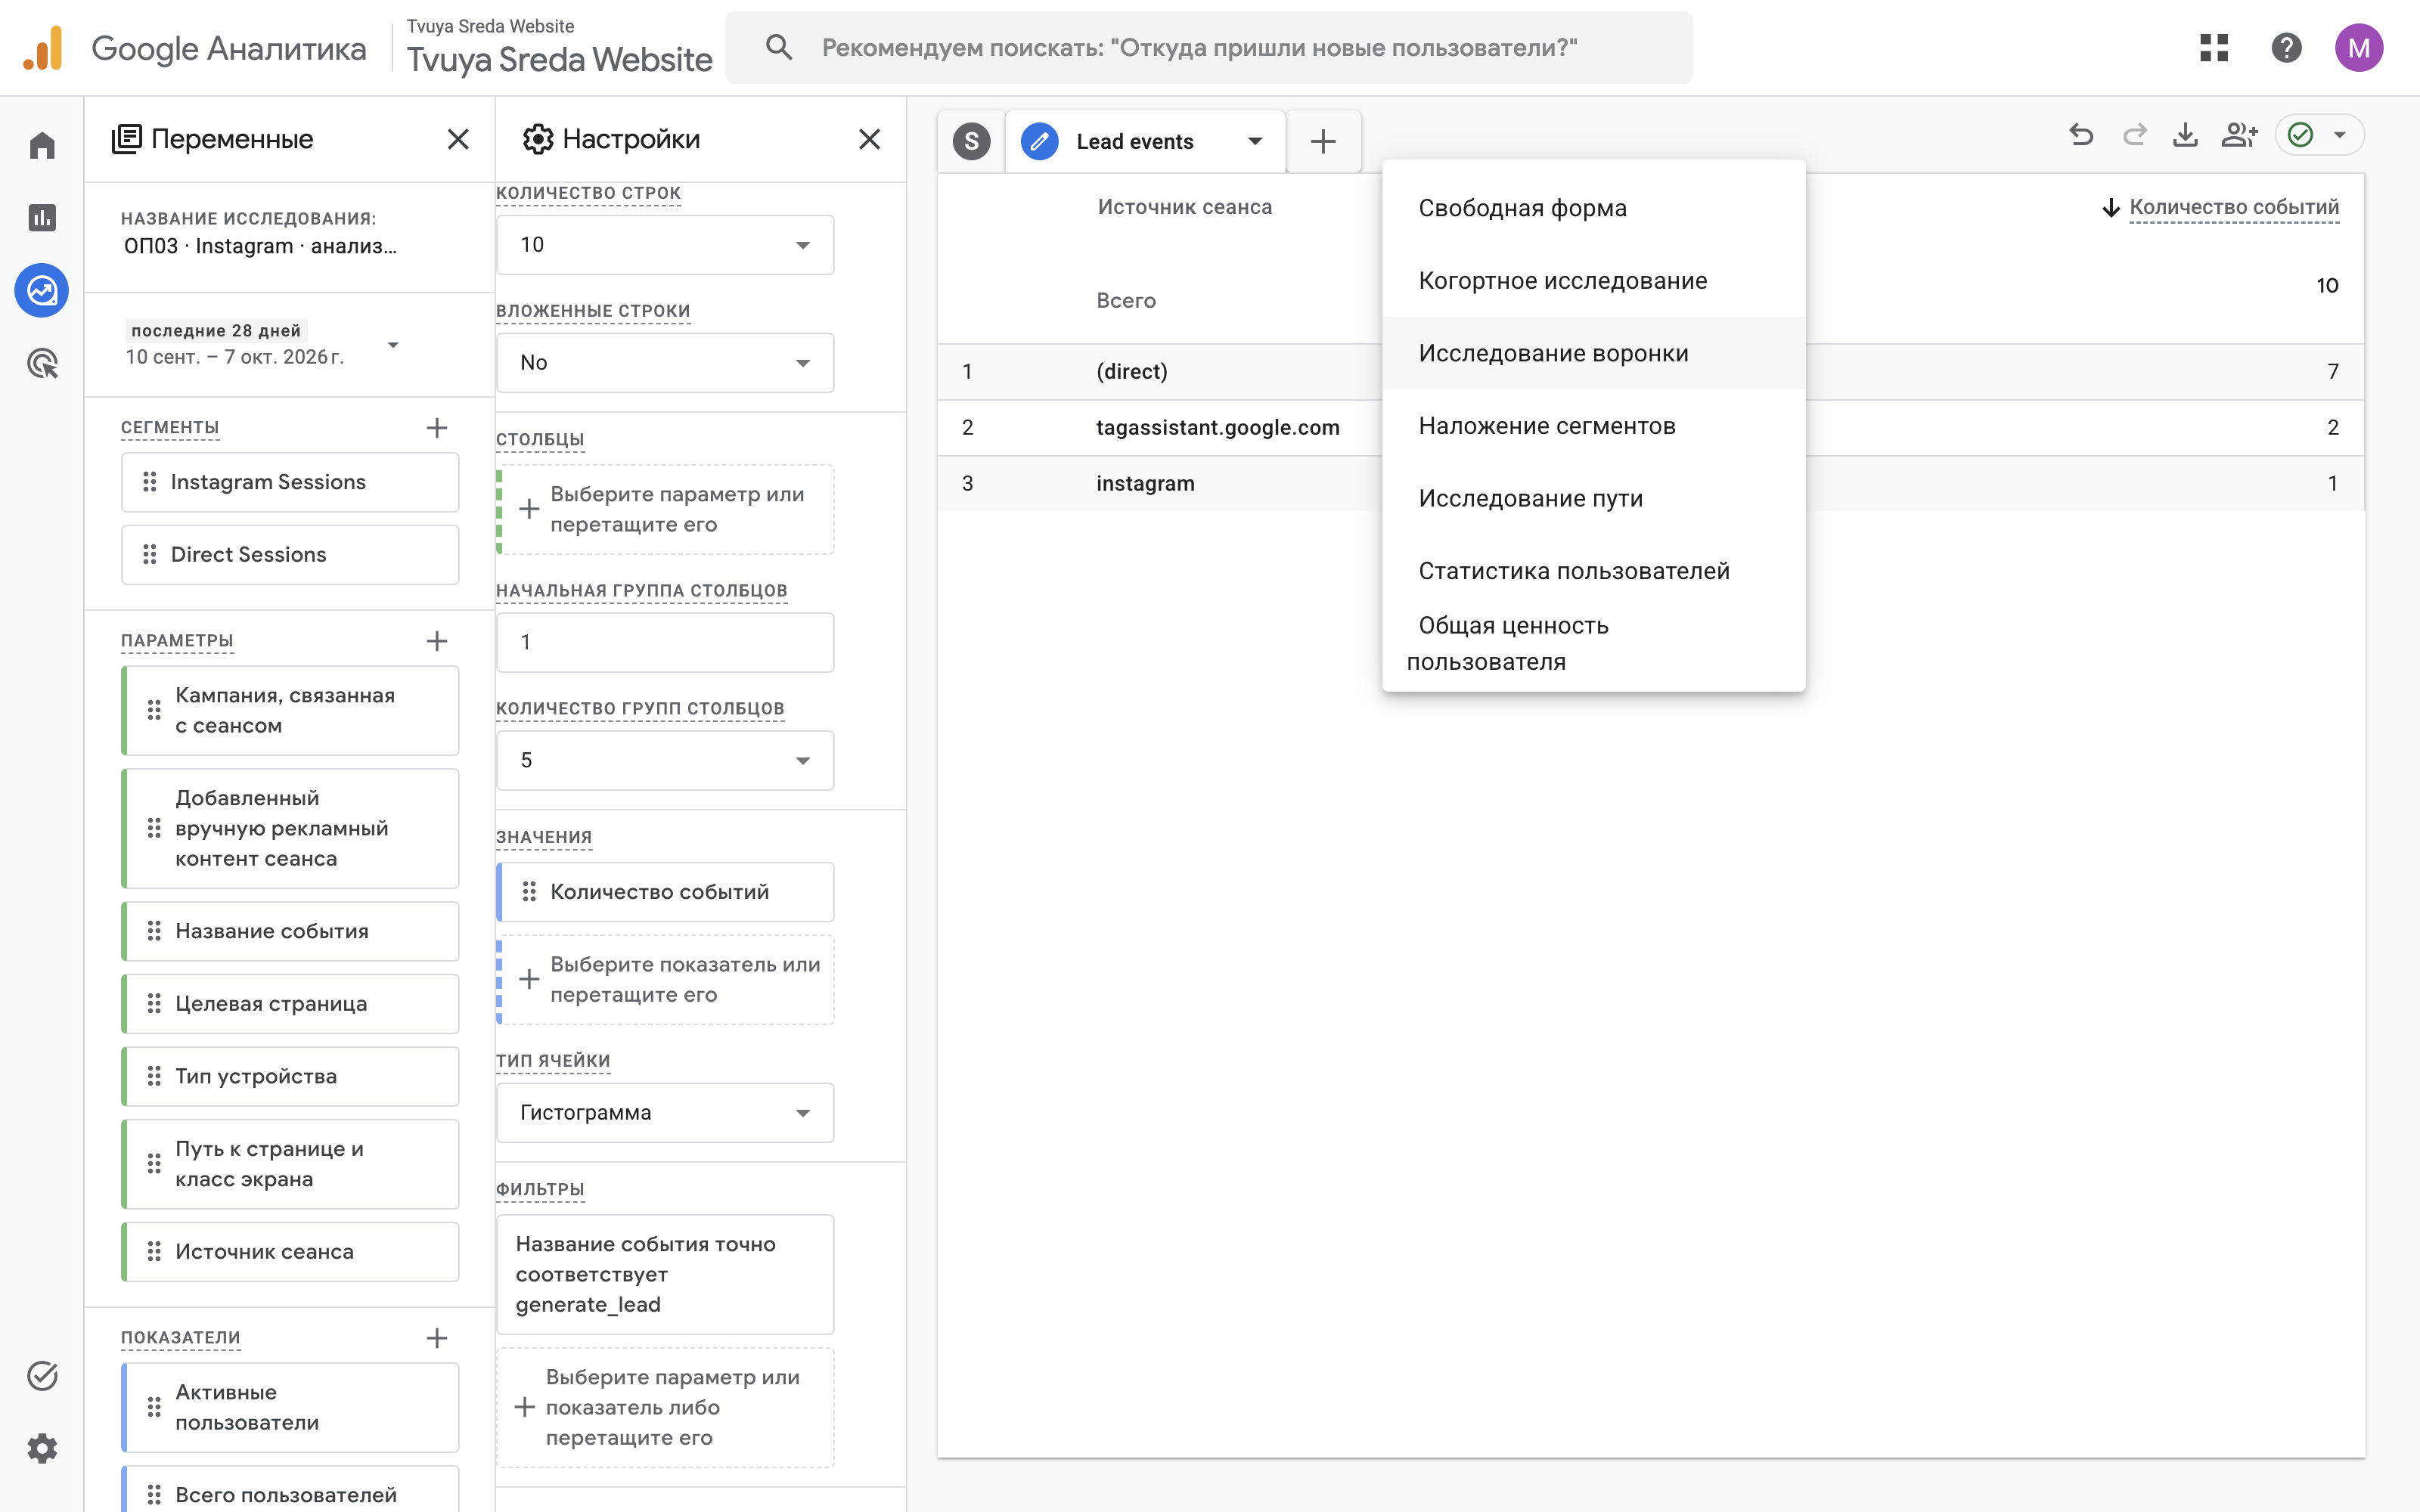Choose Свободная форма technique
Screen dimensions: 2420x1512
tap(1593, 208)
